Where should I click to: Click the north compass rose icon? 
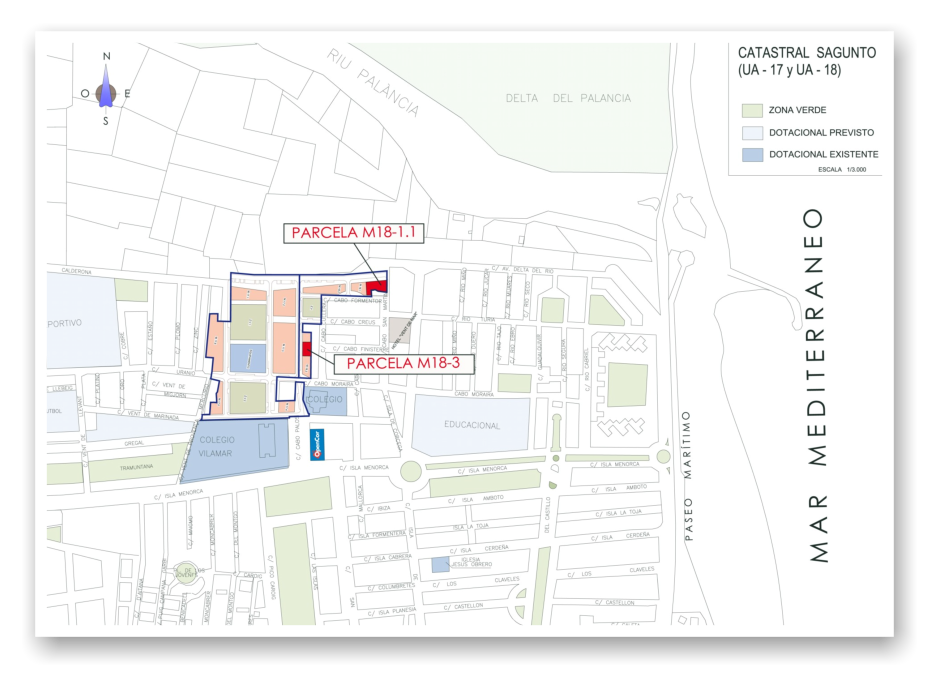coord(106,89)
